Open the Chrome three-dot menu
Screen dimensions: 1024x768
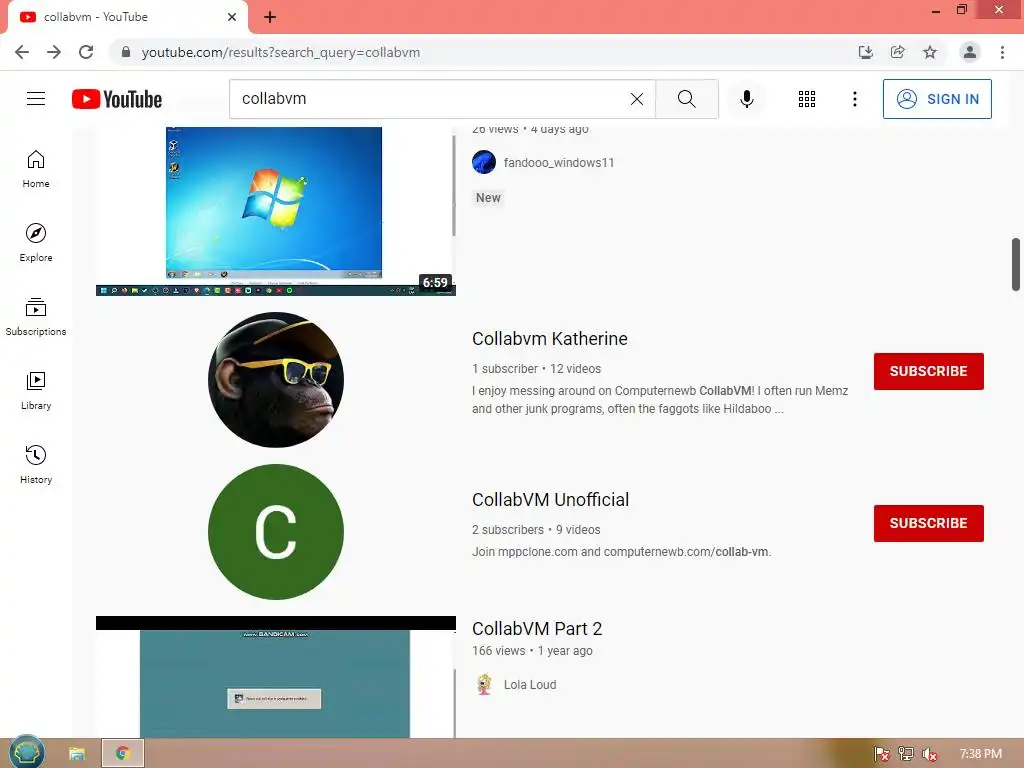pos(1002,52)
